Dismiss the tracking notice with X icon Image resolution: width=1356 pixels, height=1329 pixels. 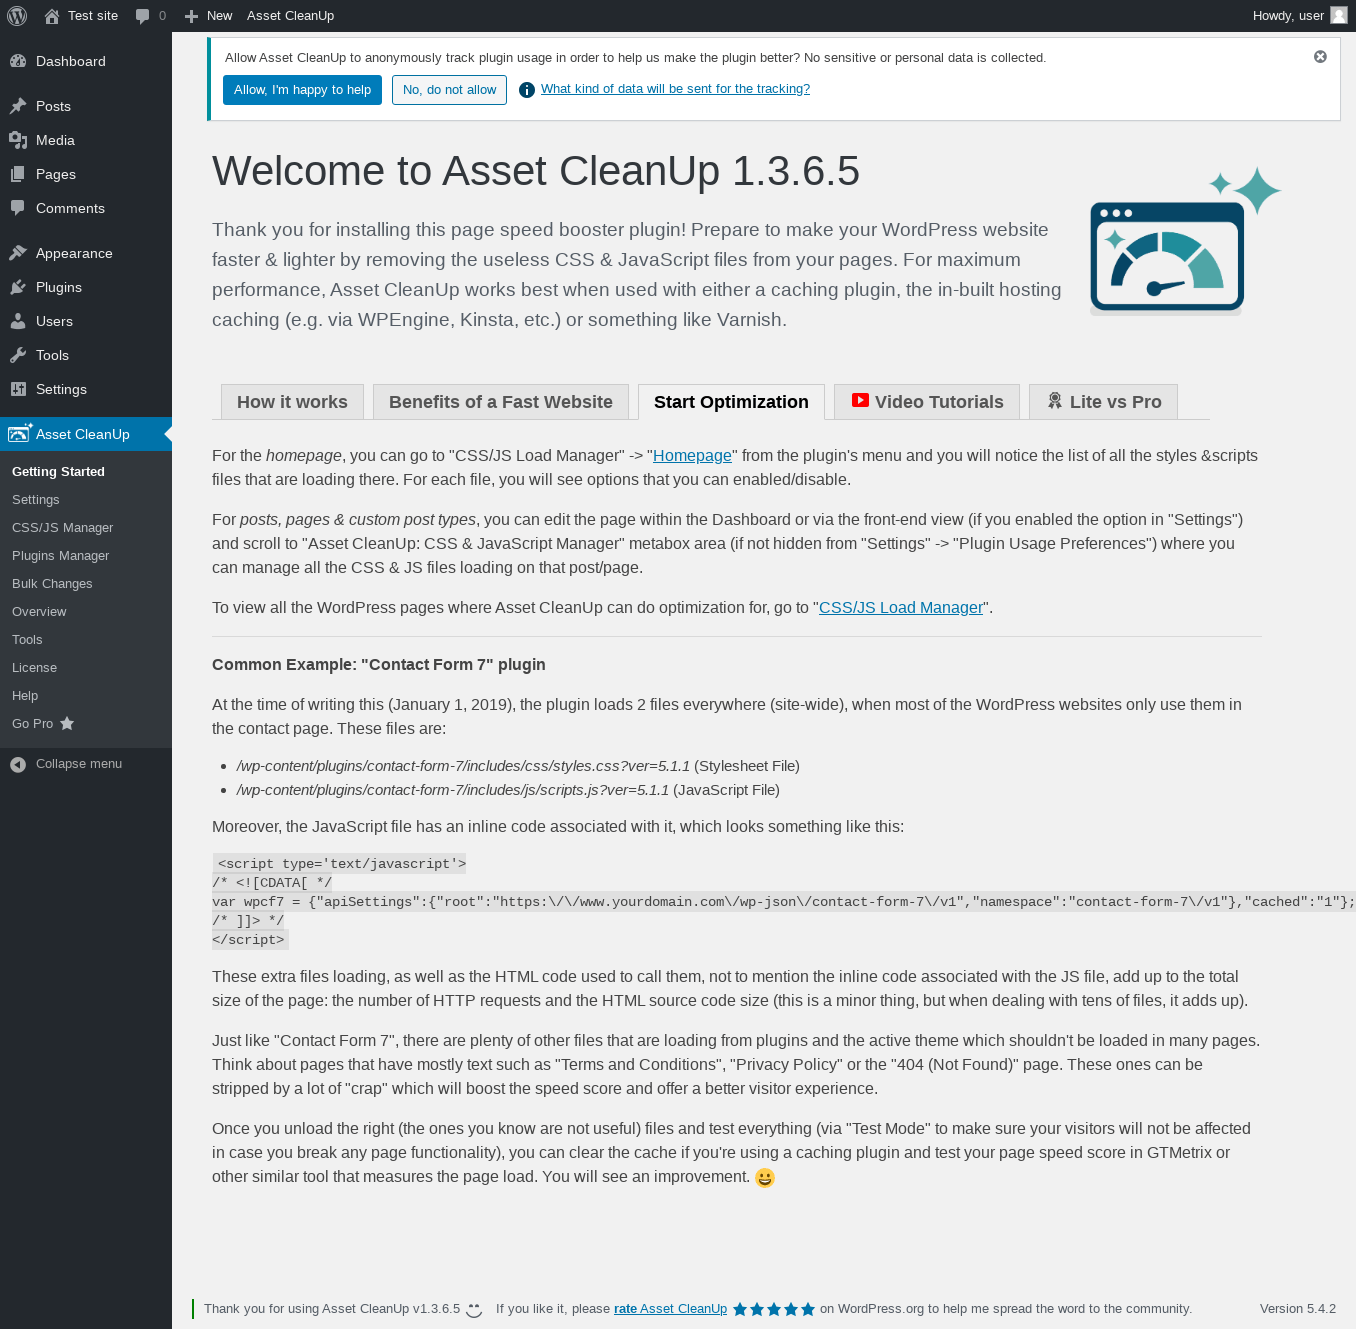1320,57
